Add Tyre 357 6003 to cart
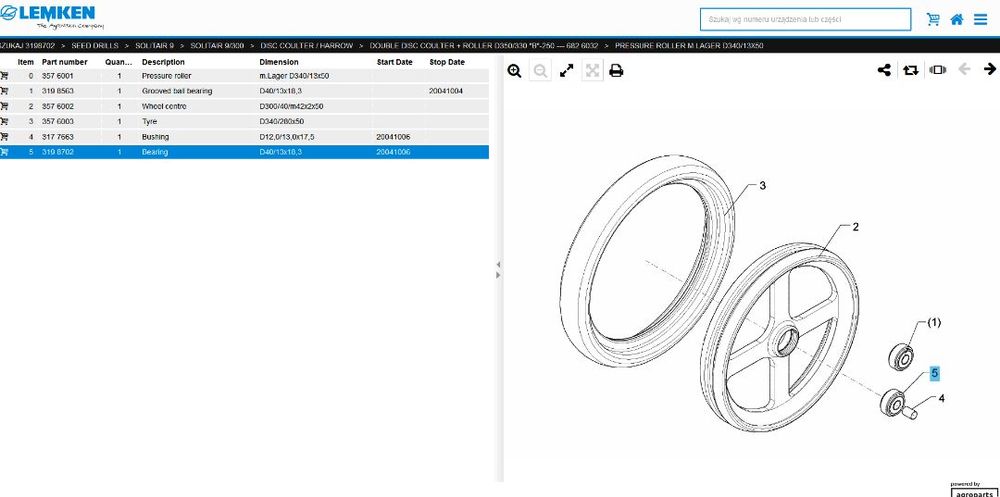 coord(4,121)
